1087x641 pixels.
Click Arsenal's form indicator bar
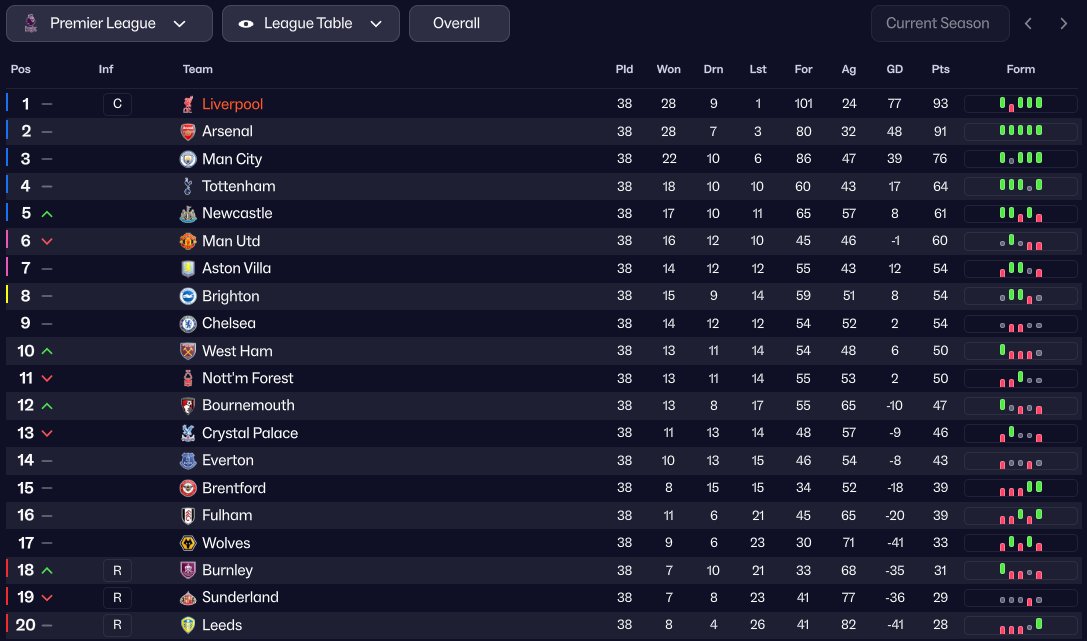click(1021, 131)
